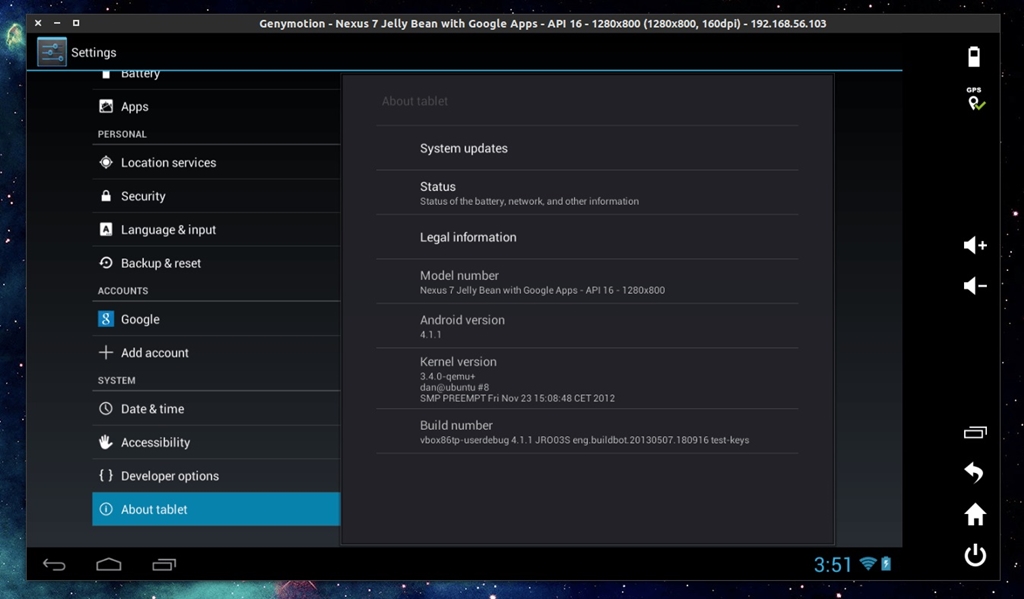Screen dimensions: 1024x599
Task: Select Accessibility settings
Action: [x=216, y=442]
